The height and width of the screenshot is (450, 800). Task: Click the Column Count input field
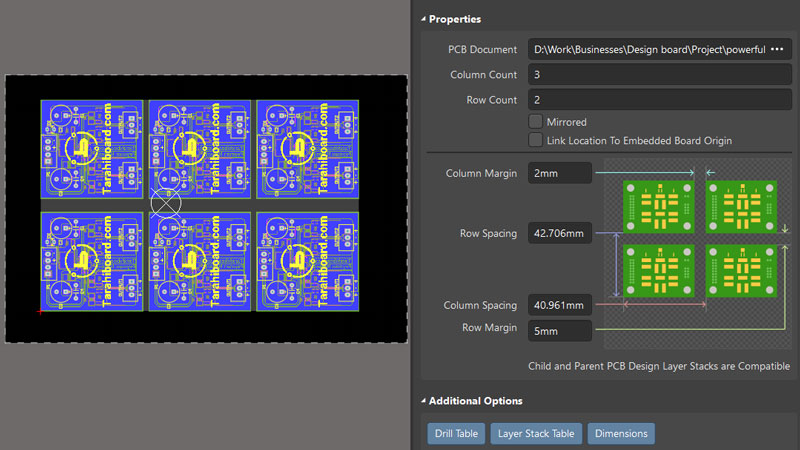tap(658, 75)
